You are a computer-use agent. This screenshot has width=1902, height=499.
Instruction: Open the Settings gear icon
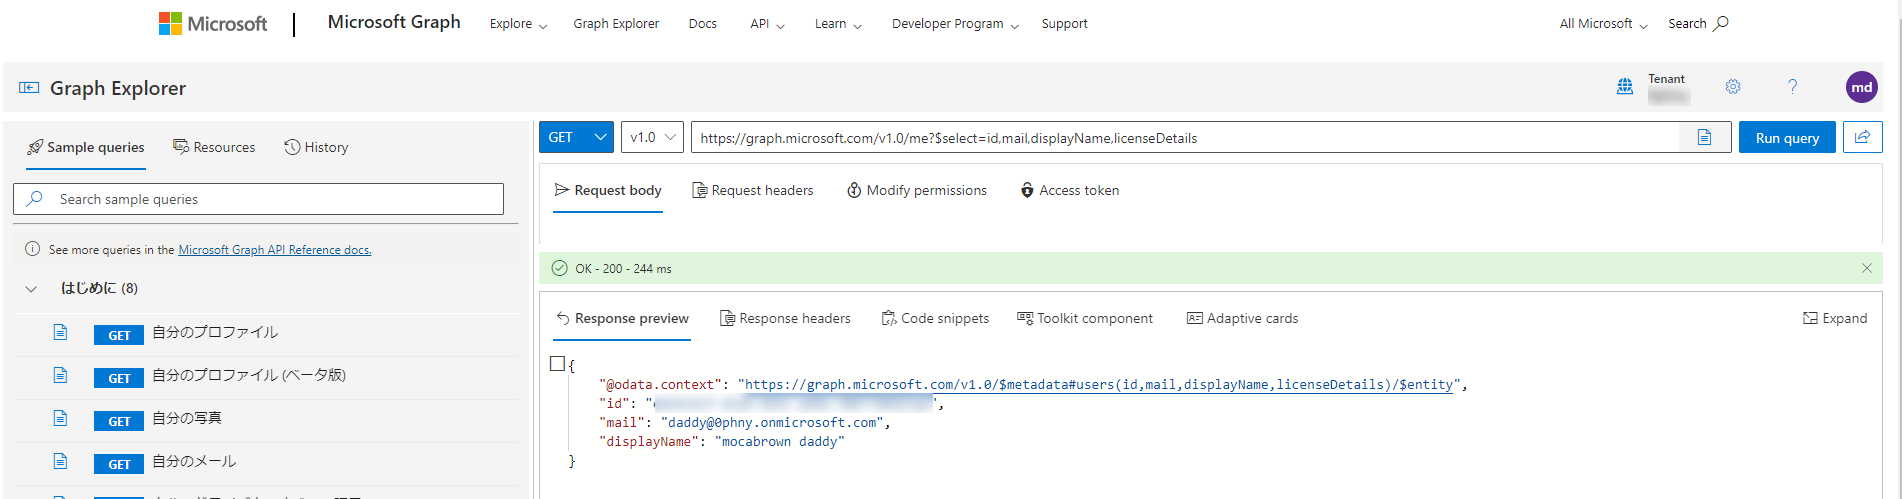(x=1733, y=87)
